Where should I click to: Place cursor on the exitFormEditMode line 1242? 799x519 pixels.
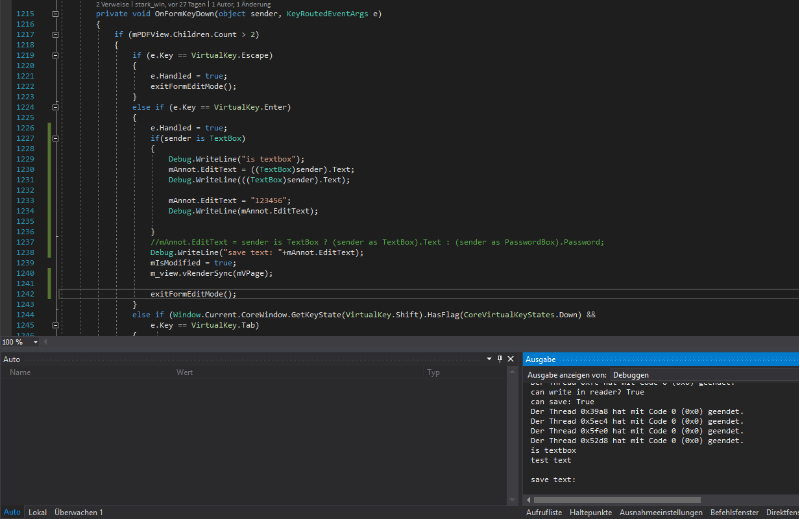193,294
